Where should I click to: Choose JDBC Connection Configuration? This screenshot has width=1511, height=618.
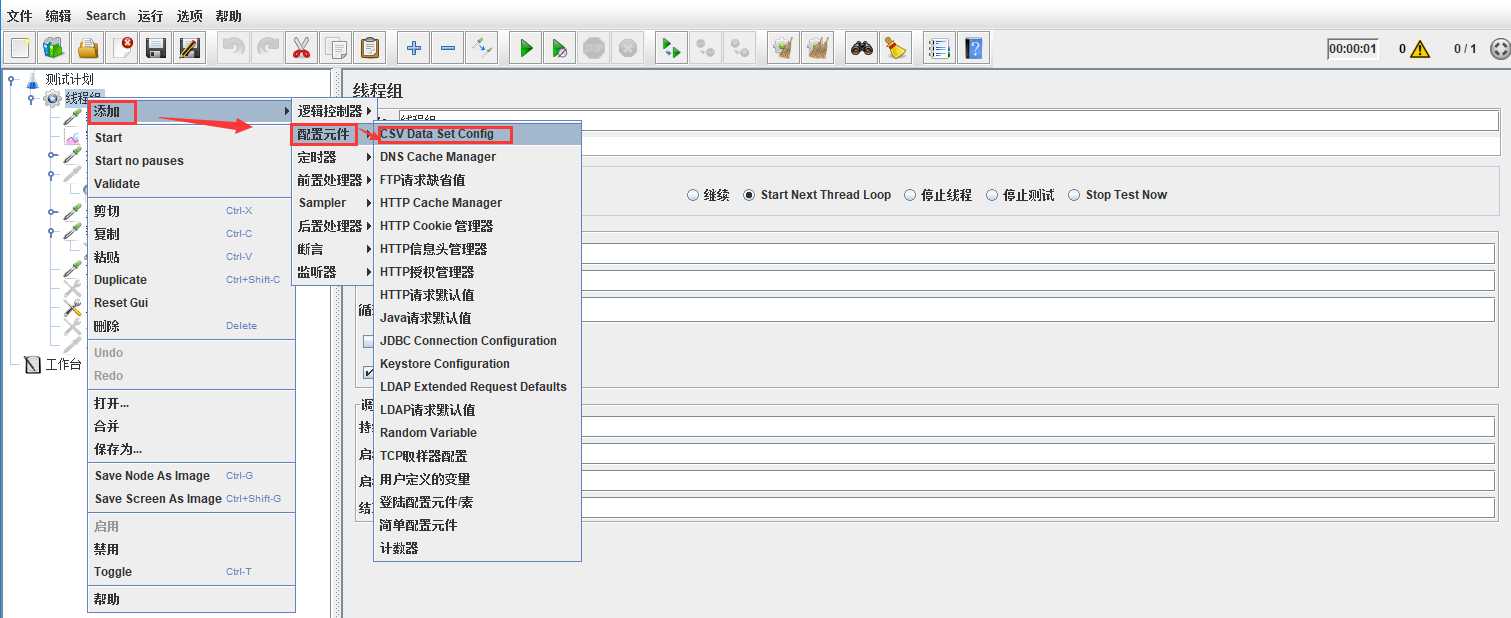(x=477, y=341)
